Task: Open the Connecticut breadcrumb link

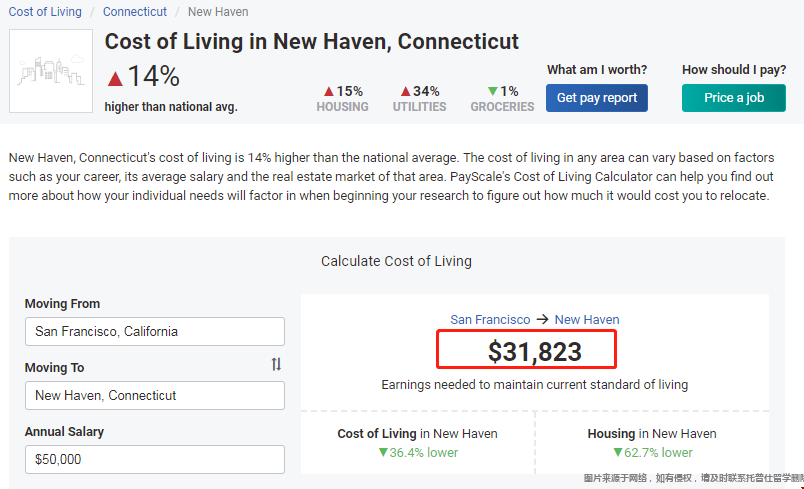Action: point(135,12)
